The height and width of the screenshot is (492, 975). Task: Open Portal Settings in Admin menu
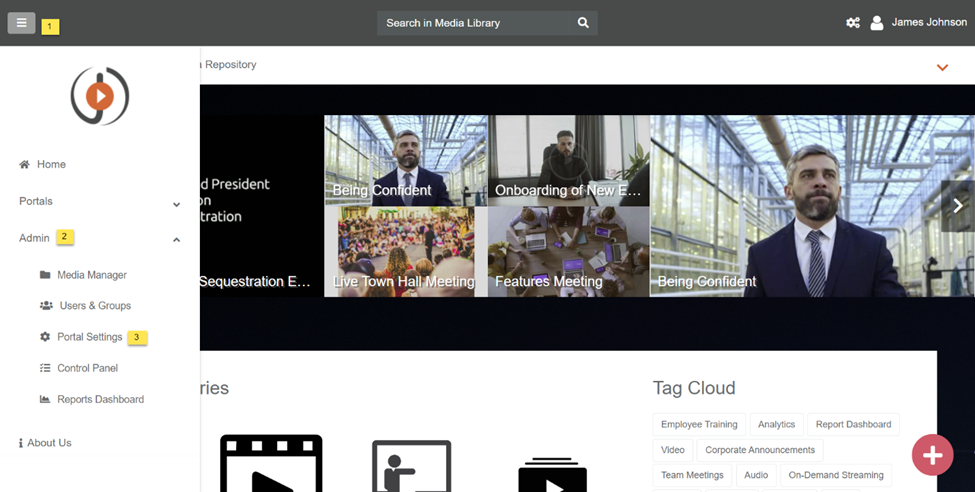[89, 337]
